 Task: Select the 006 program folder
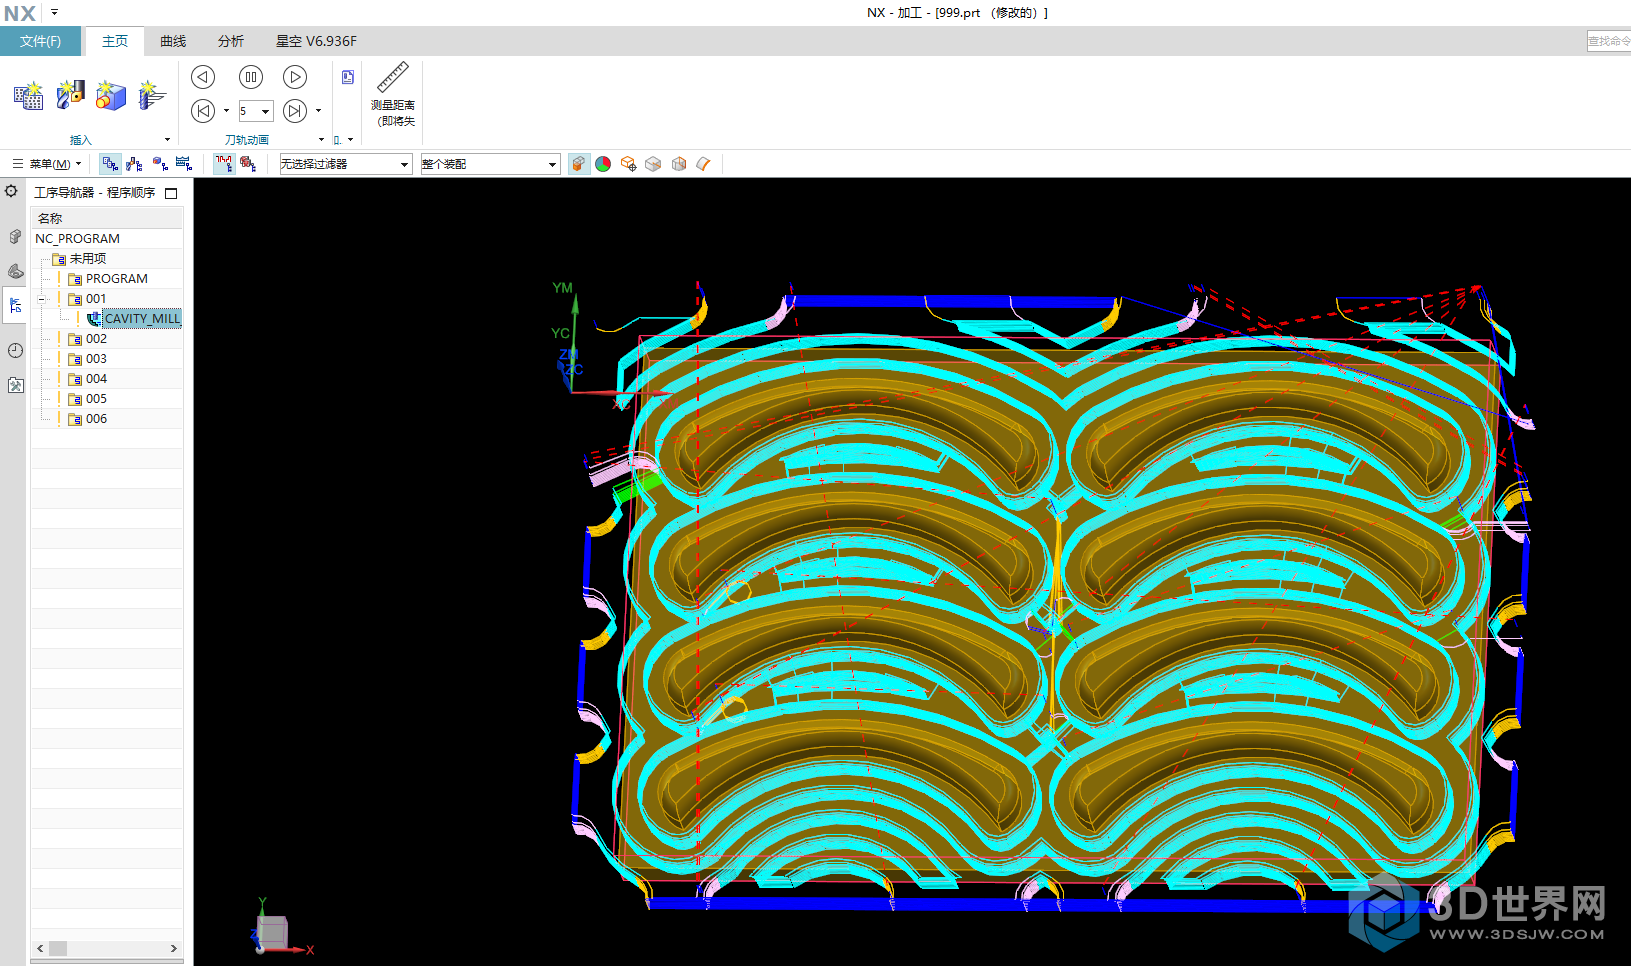(88, 419)
